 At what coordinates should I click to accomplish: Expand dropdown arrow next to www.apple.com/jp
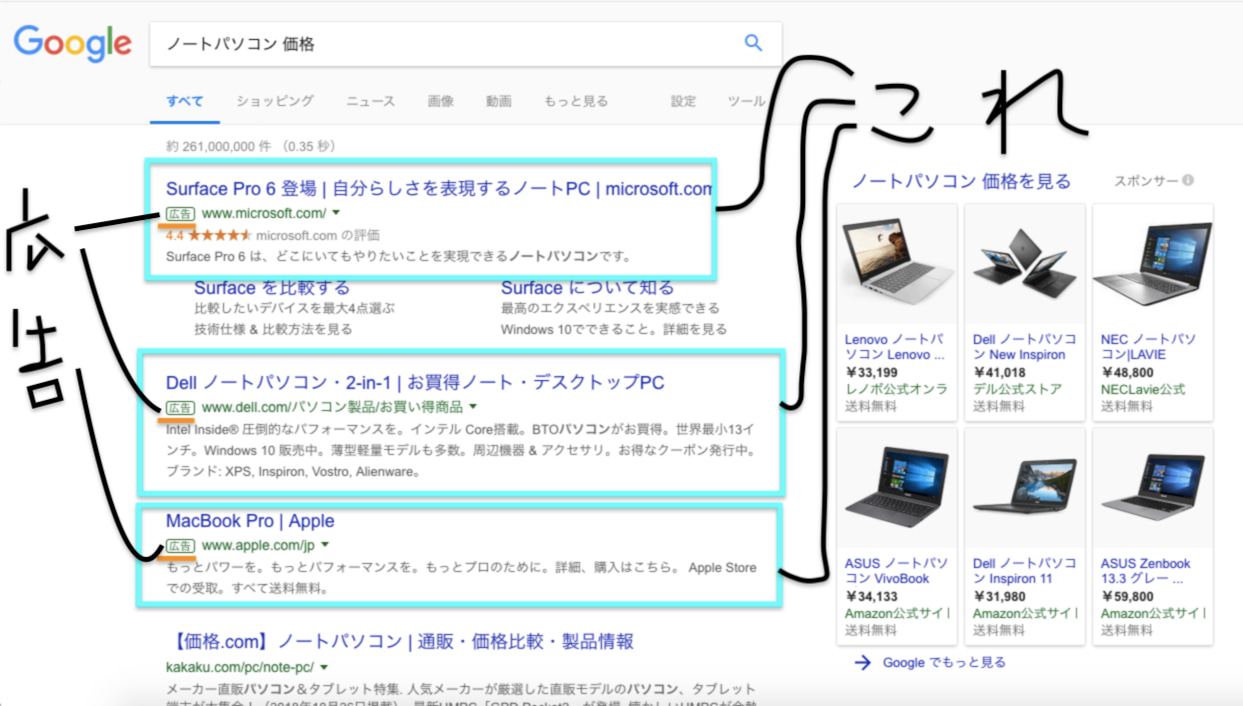325,545
